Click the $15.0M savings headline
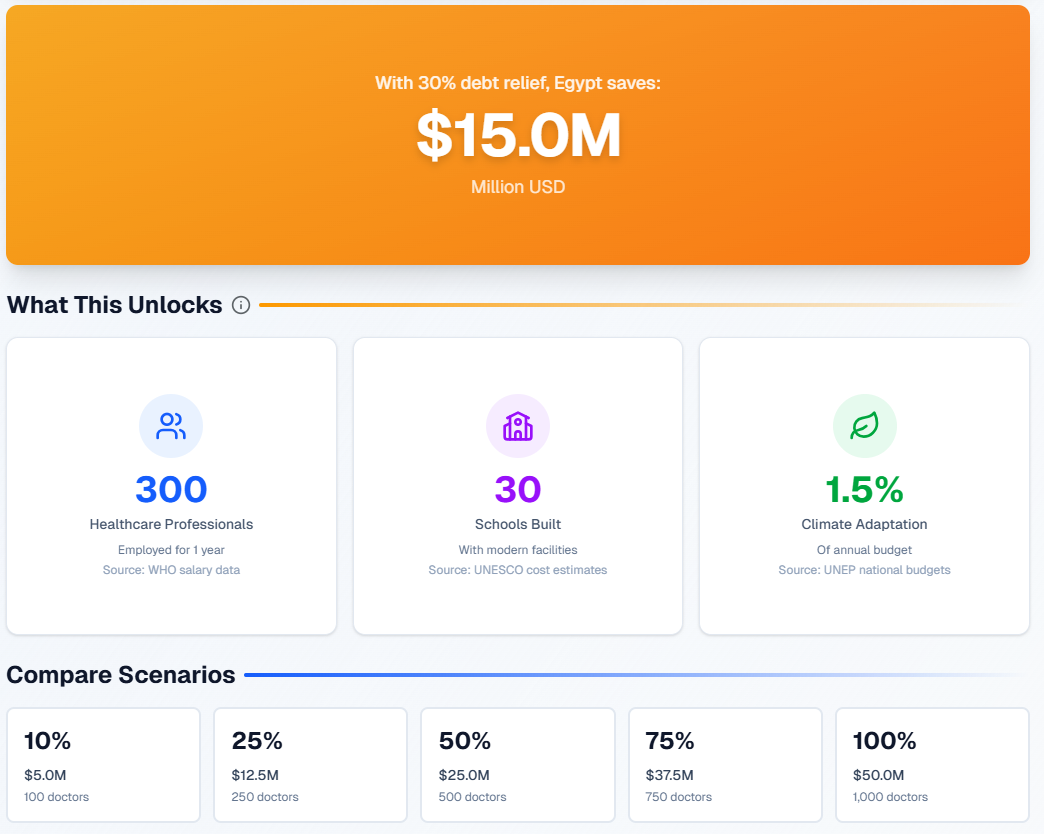The width and height of the screenshot is (1044, 834). click(518, 136)
